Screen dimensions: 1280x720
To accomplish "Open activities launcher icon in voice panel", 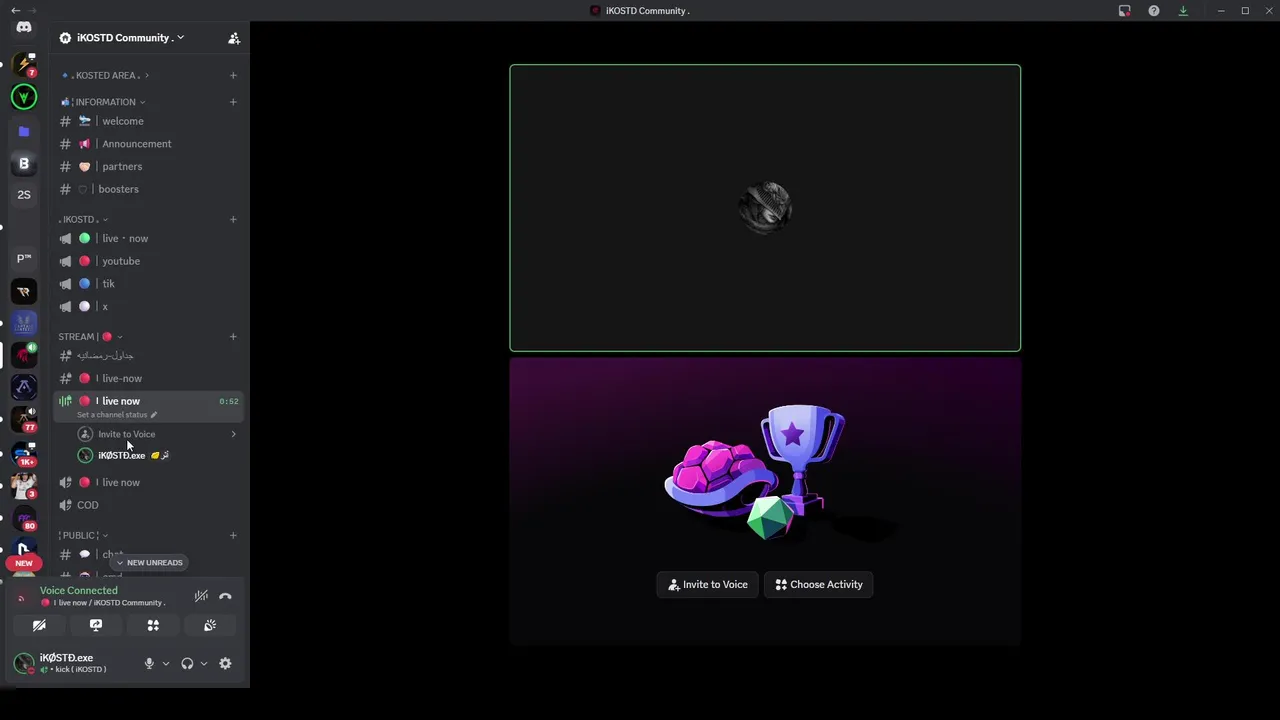I will (x=153, y=625).
